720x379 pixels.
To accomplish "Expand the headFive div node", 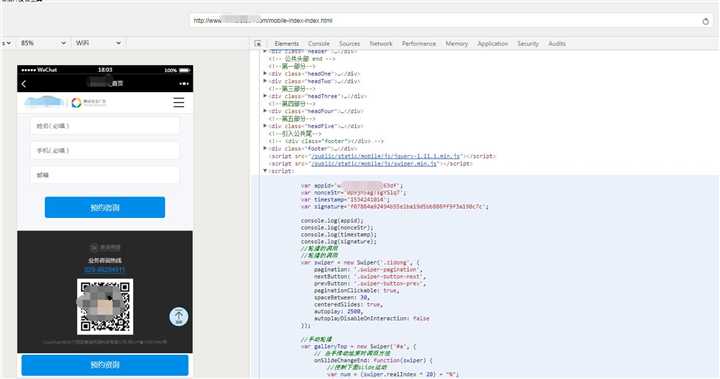I will coord(265,126).
